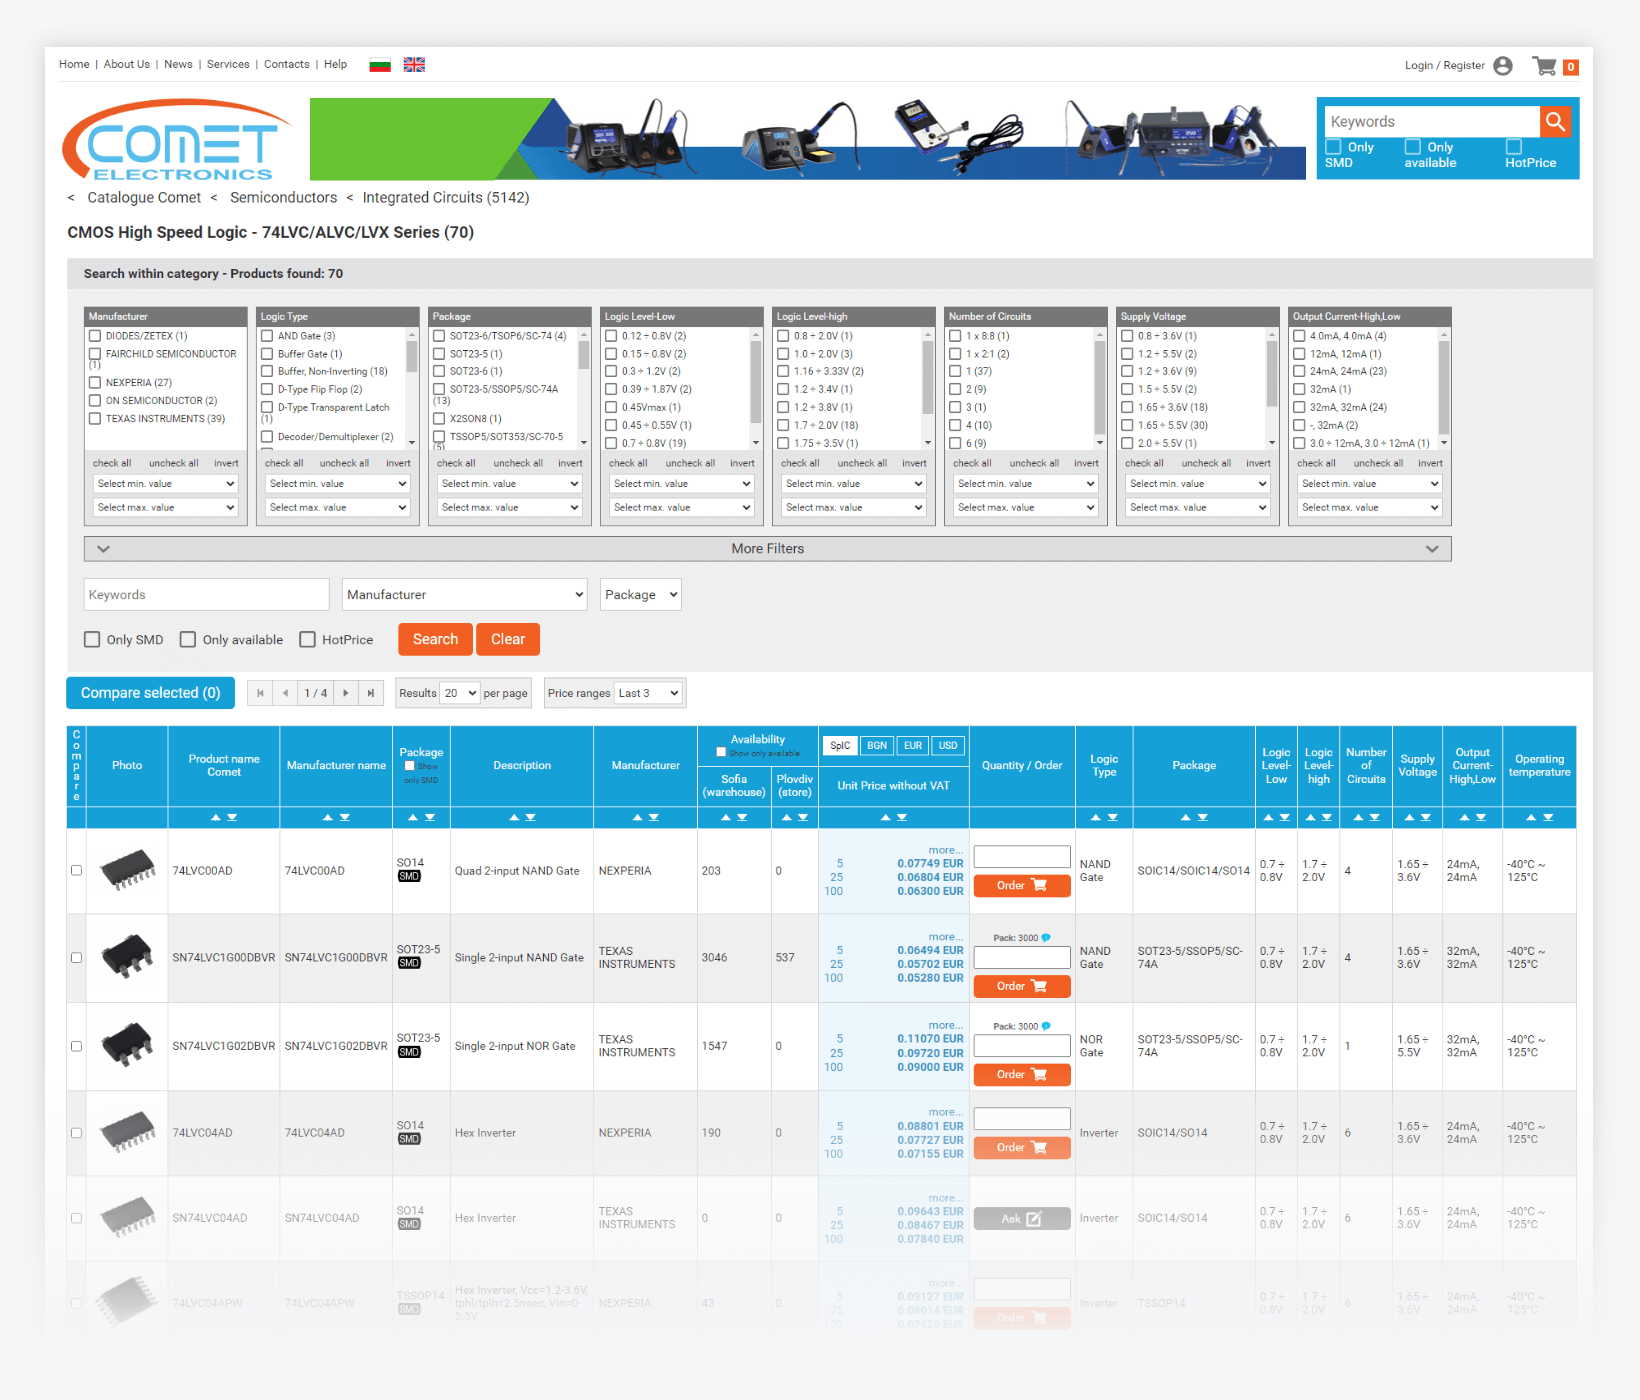Click the Compare selected (0) button

(x=150, y=693)
